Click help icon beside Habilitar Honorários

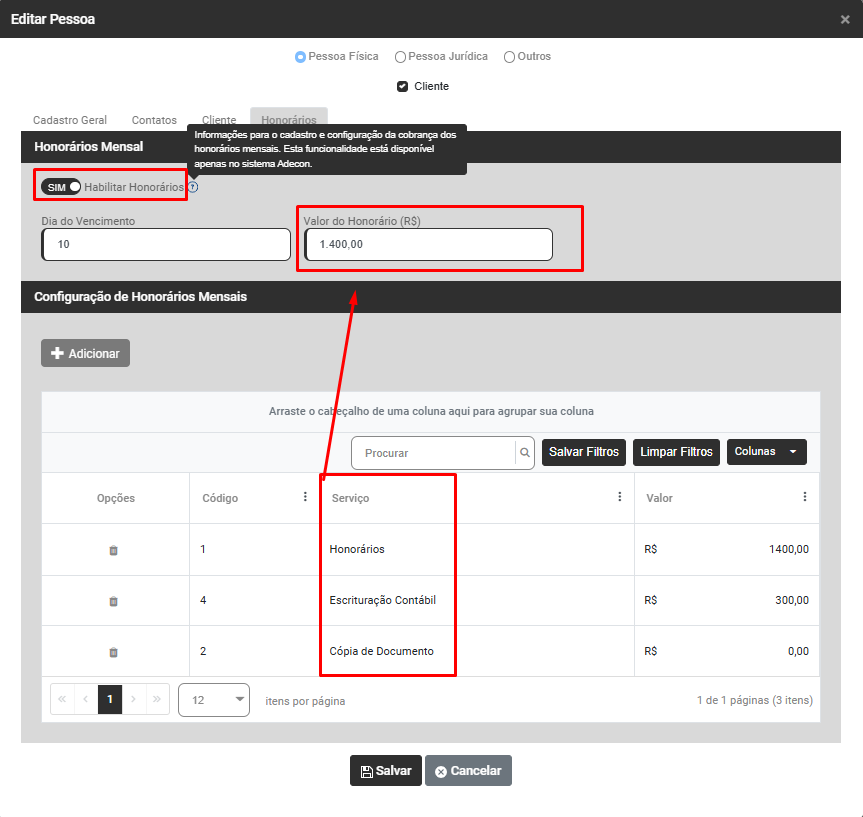click(x=193, y=187)
